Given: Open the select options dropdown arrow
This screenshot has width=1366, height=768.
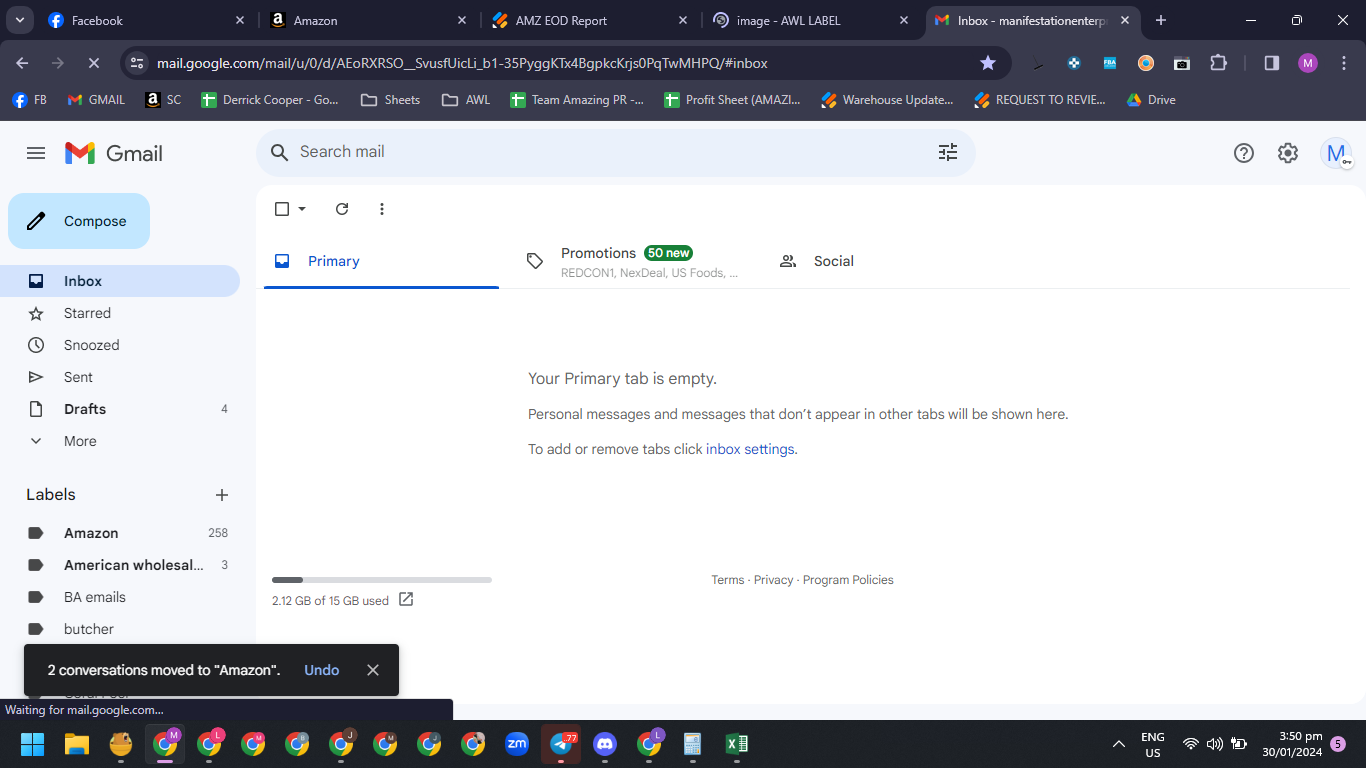Looking at the screenshot, I should (302, 209).
